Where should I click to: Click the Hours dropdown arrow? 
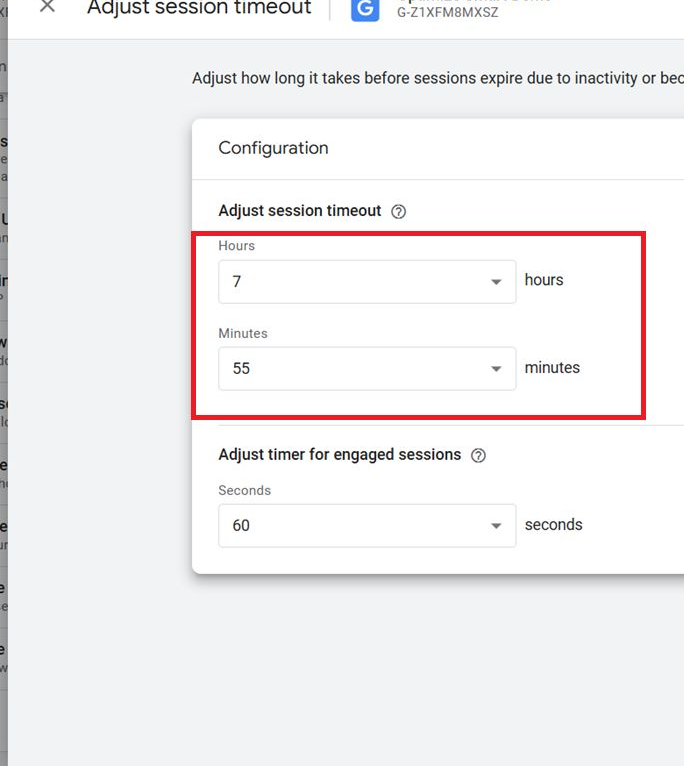pyautogui.click(x=496, y=282)
